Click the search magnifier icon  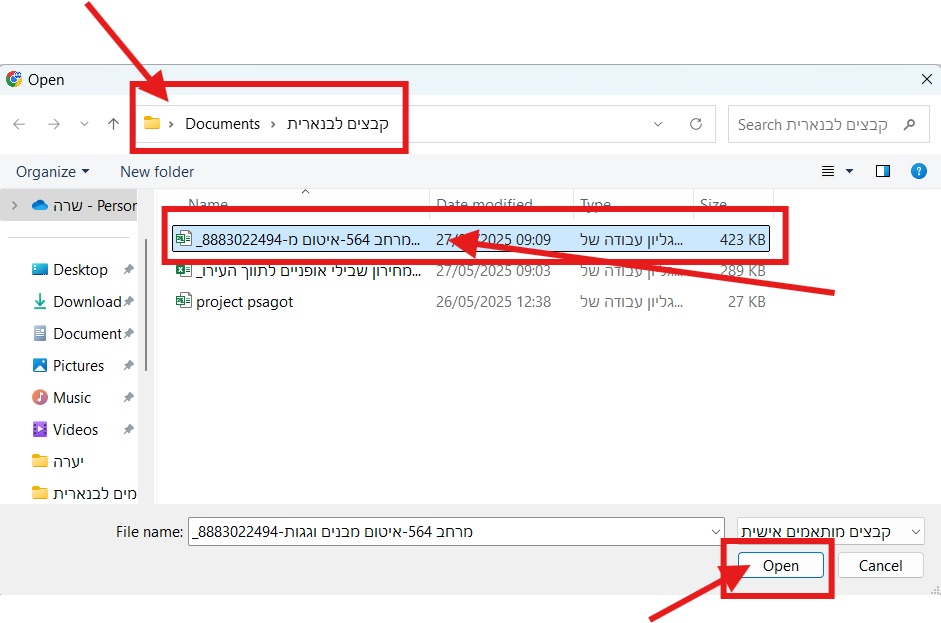tap(908, 125)
